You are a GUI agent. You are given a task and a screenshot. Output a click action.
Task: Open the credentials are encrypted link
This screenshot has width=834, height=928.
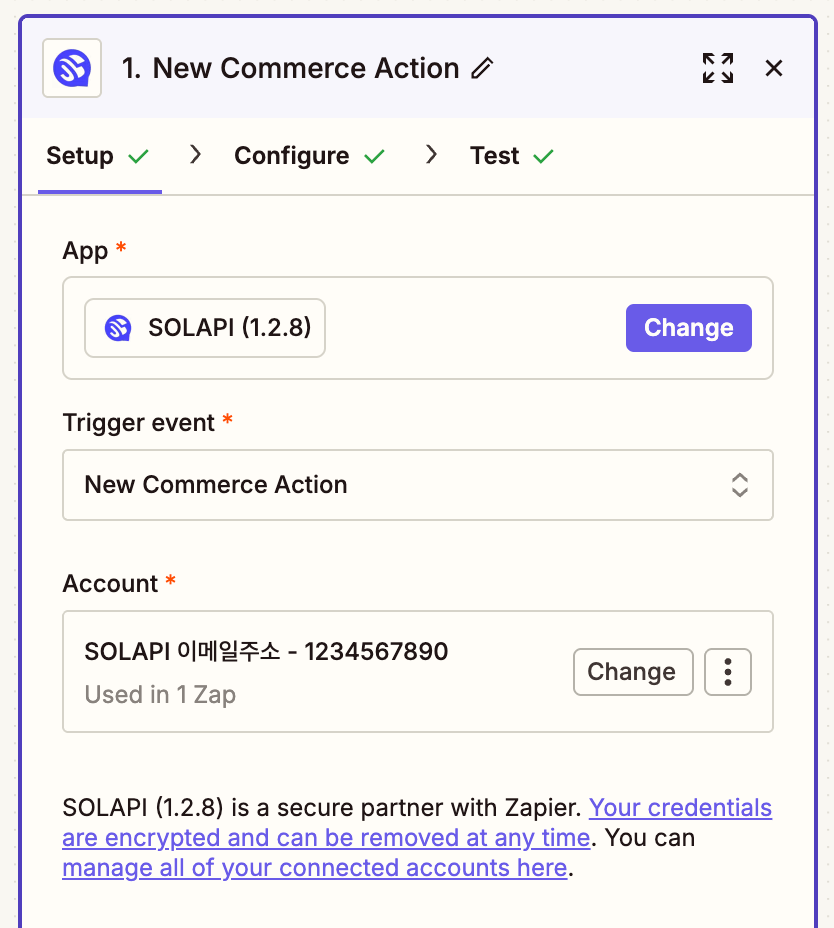click(x=417, y=823)
